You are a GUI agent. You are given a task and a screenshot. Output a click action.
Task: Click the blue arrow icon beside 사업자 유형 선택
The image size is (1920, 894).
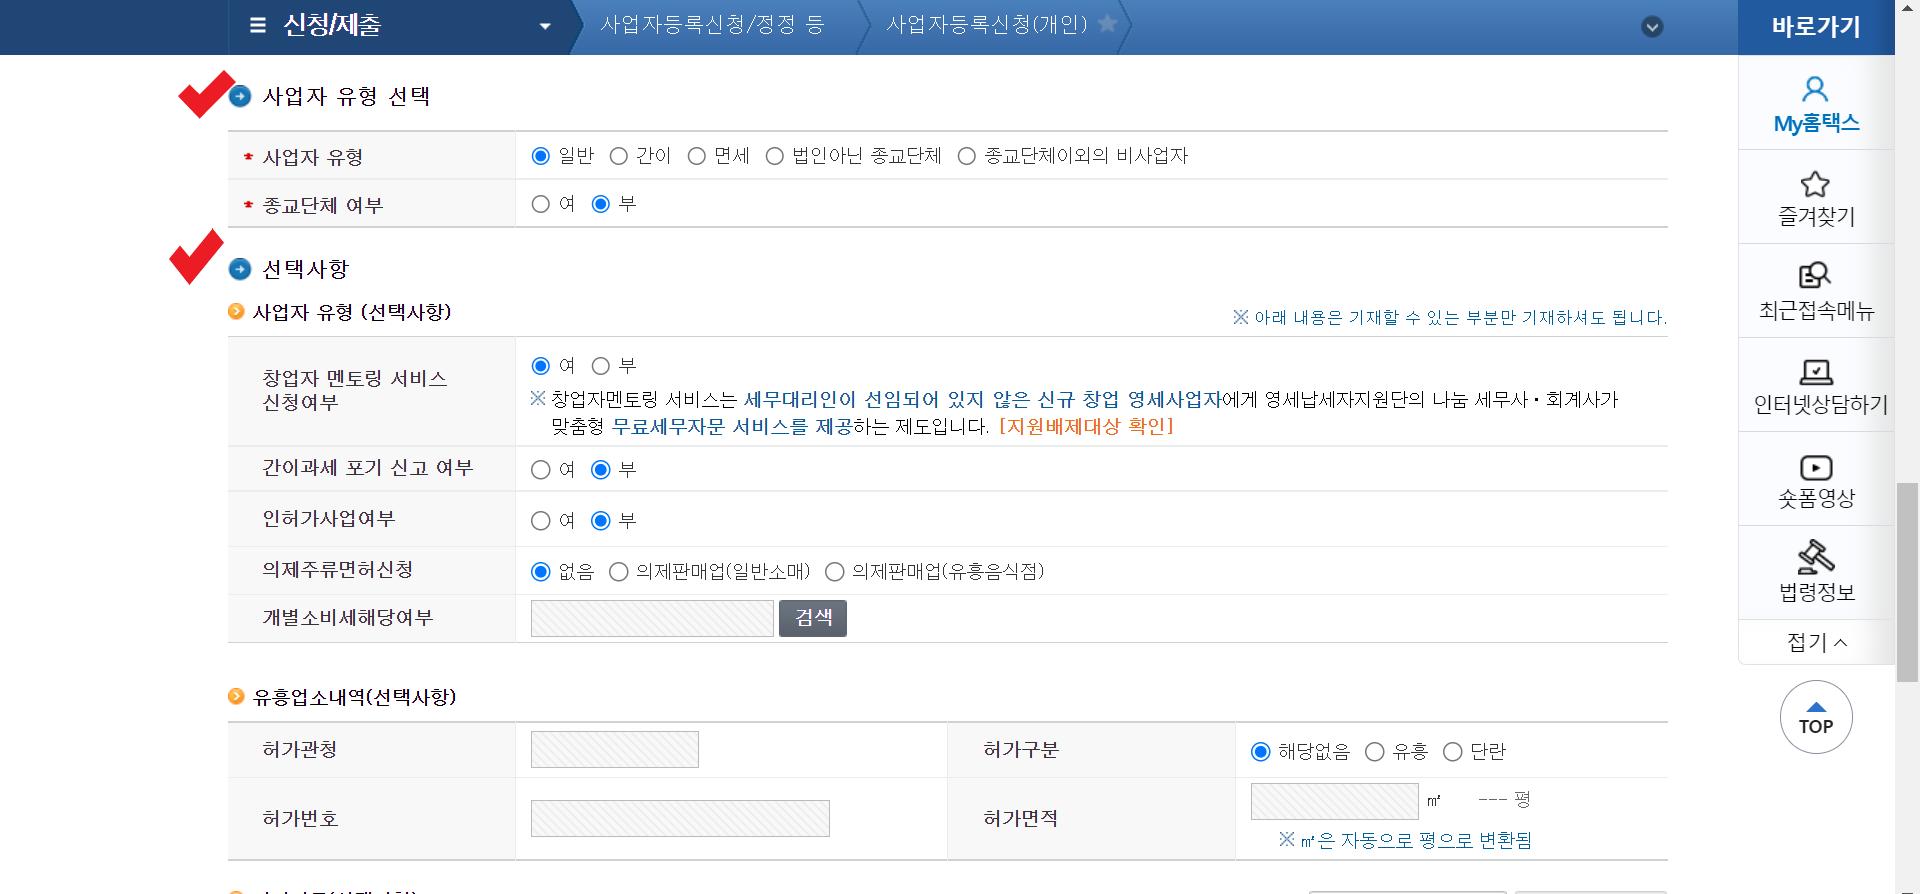click(x=240, y=96)
